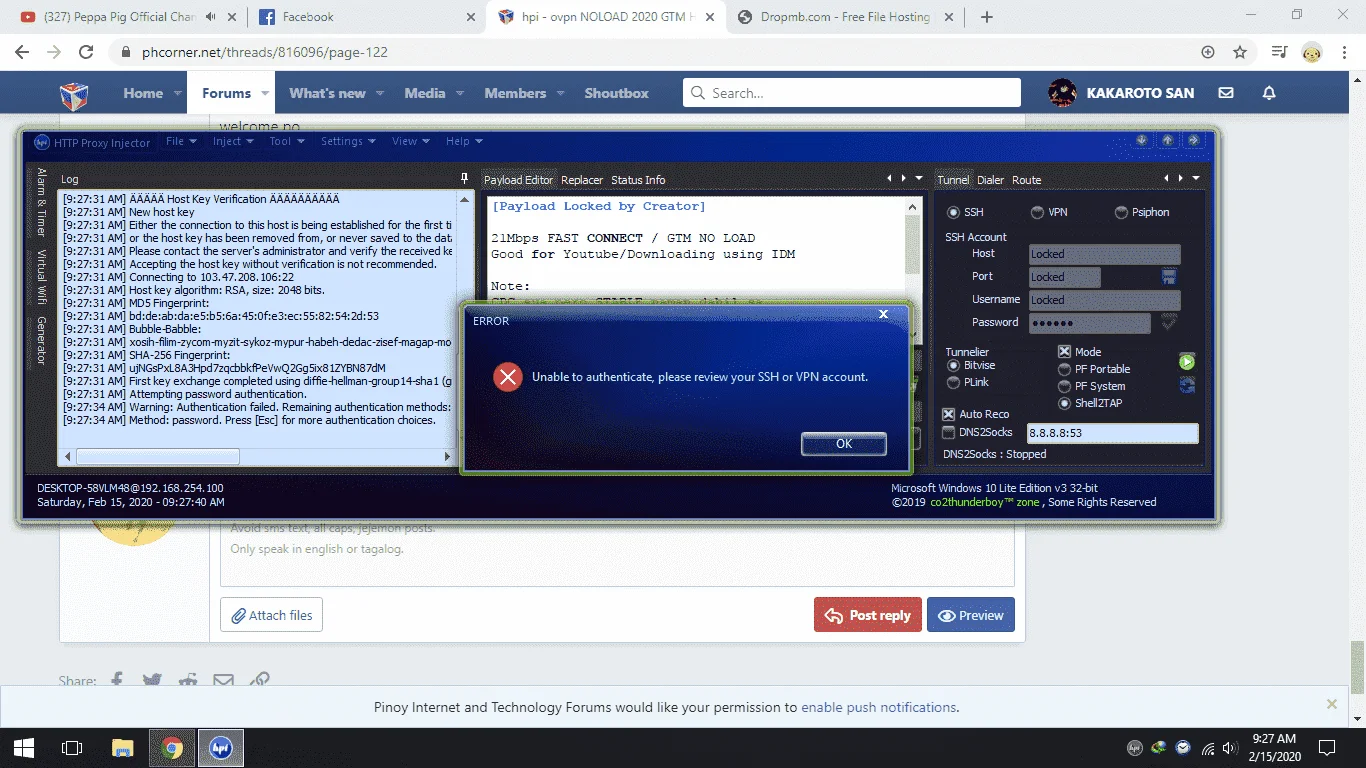The image size is (1366, 768).
Task: Click the DNS2Socks address field 8.8.8.8:53
Action: (1112, 433)
